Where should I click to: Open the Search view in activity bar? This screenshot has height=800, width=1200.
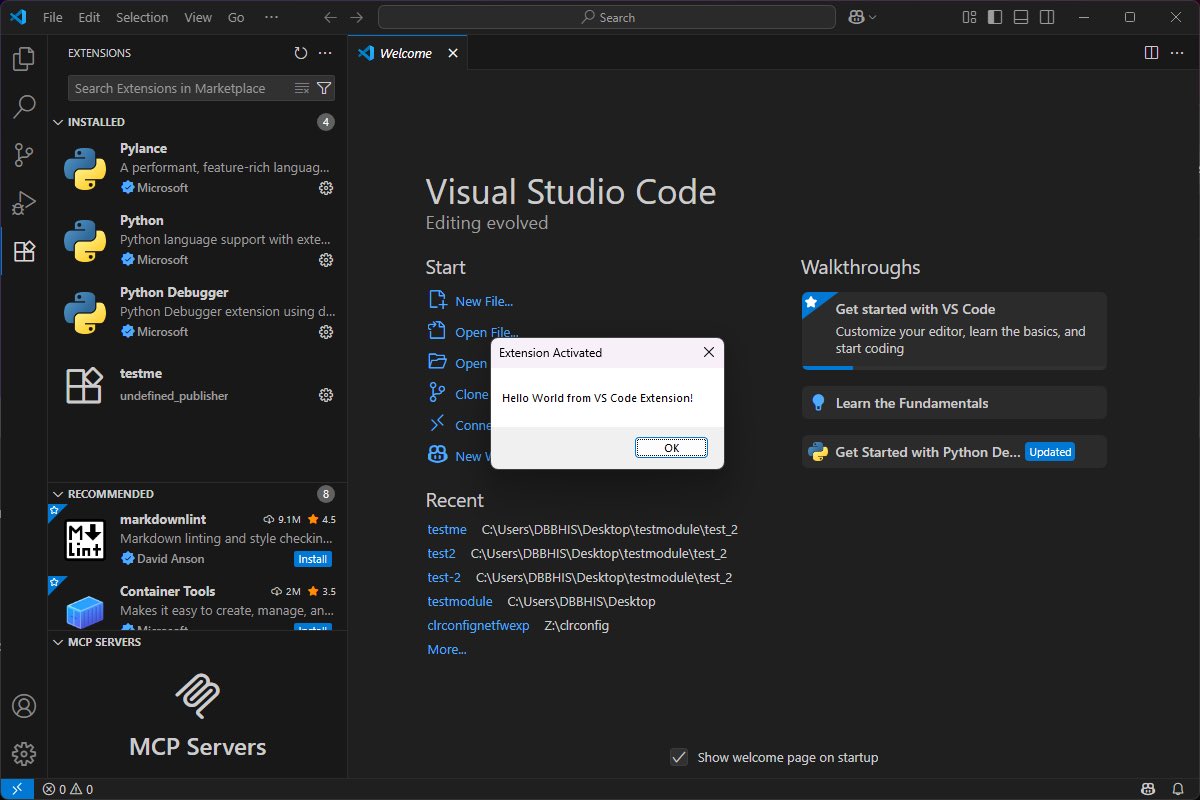click(24, 107)
